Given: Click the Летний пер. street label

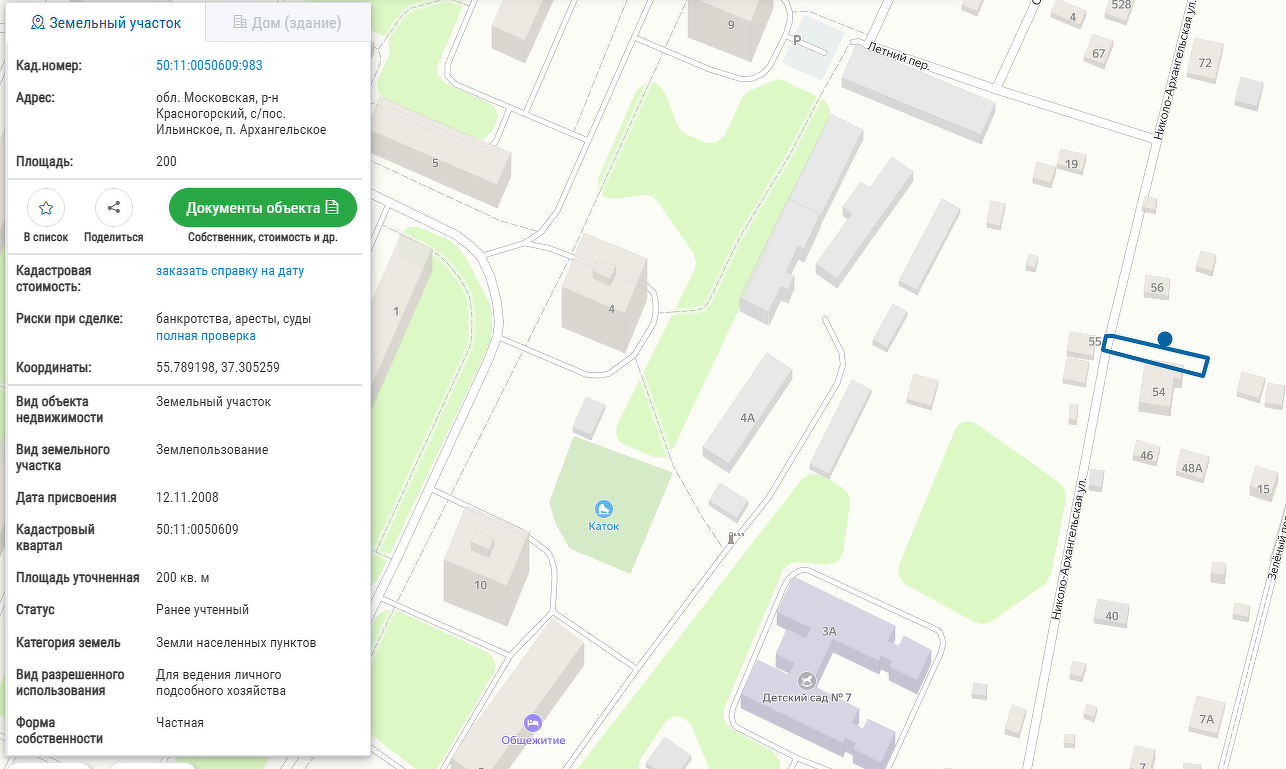Looking at the screenshot, I should [x=899, y=55].
